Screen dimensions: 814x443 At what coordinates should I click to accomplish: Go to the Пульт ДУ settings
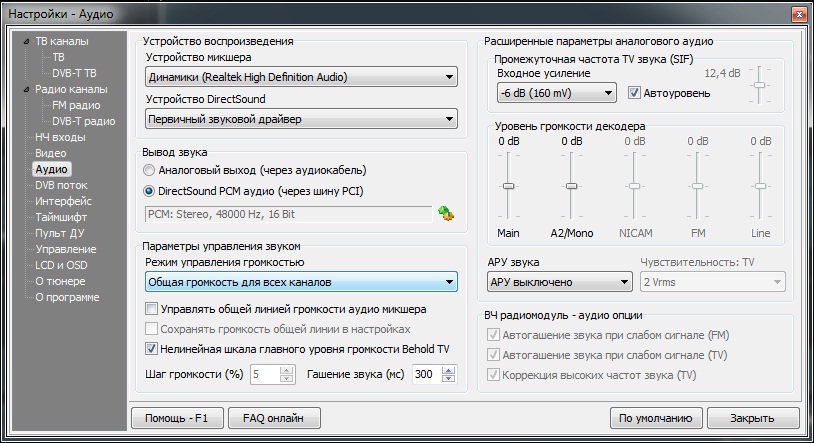click(x=60, y=233)
